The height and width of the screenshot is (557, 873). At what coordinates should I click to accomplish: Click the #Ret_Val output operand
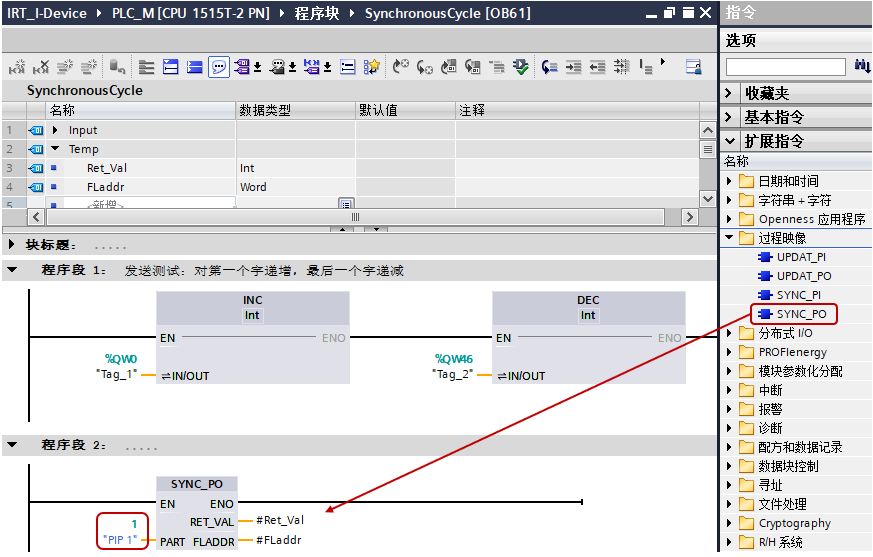280,520
